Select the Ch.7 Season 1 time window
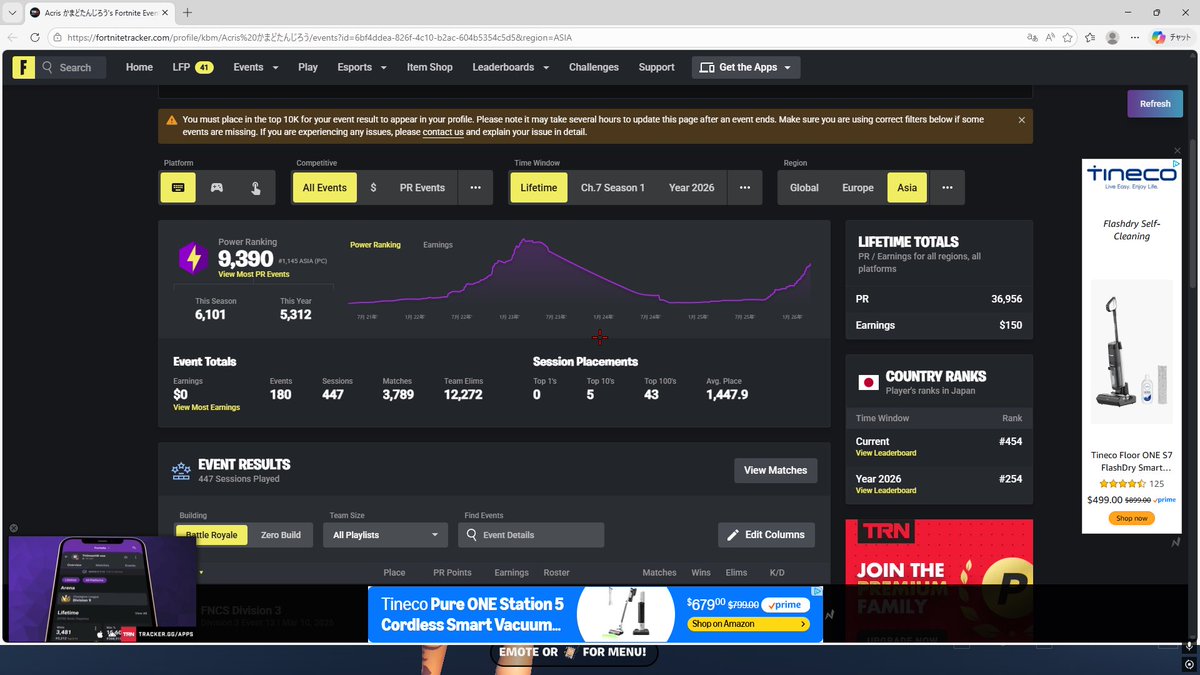This screenshot has width=1200, height=675. point(613,187)
